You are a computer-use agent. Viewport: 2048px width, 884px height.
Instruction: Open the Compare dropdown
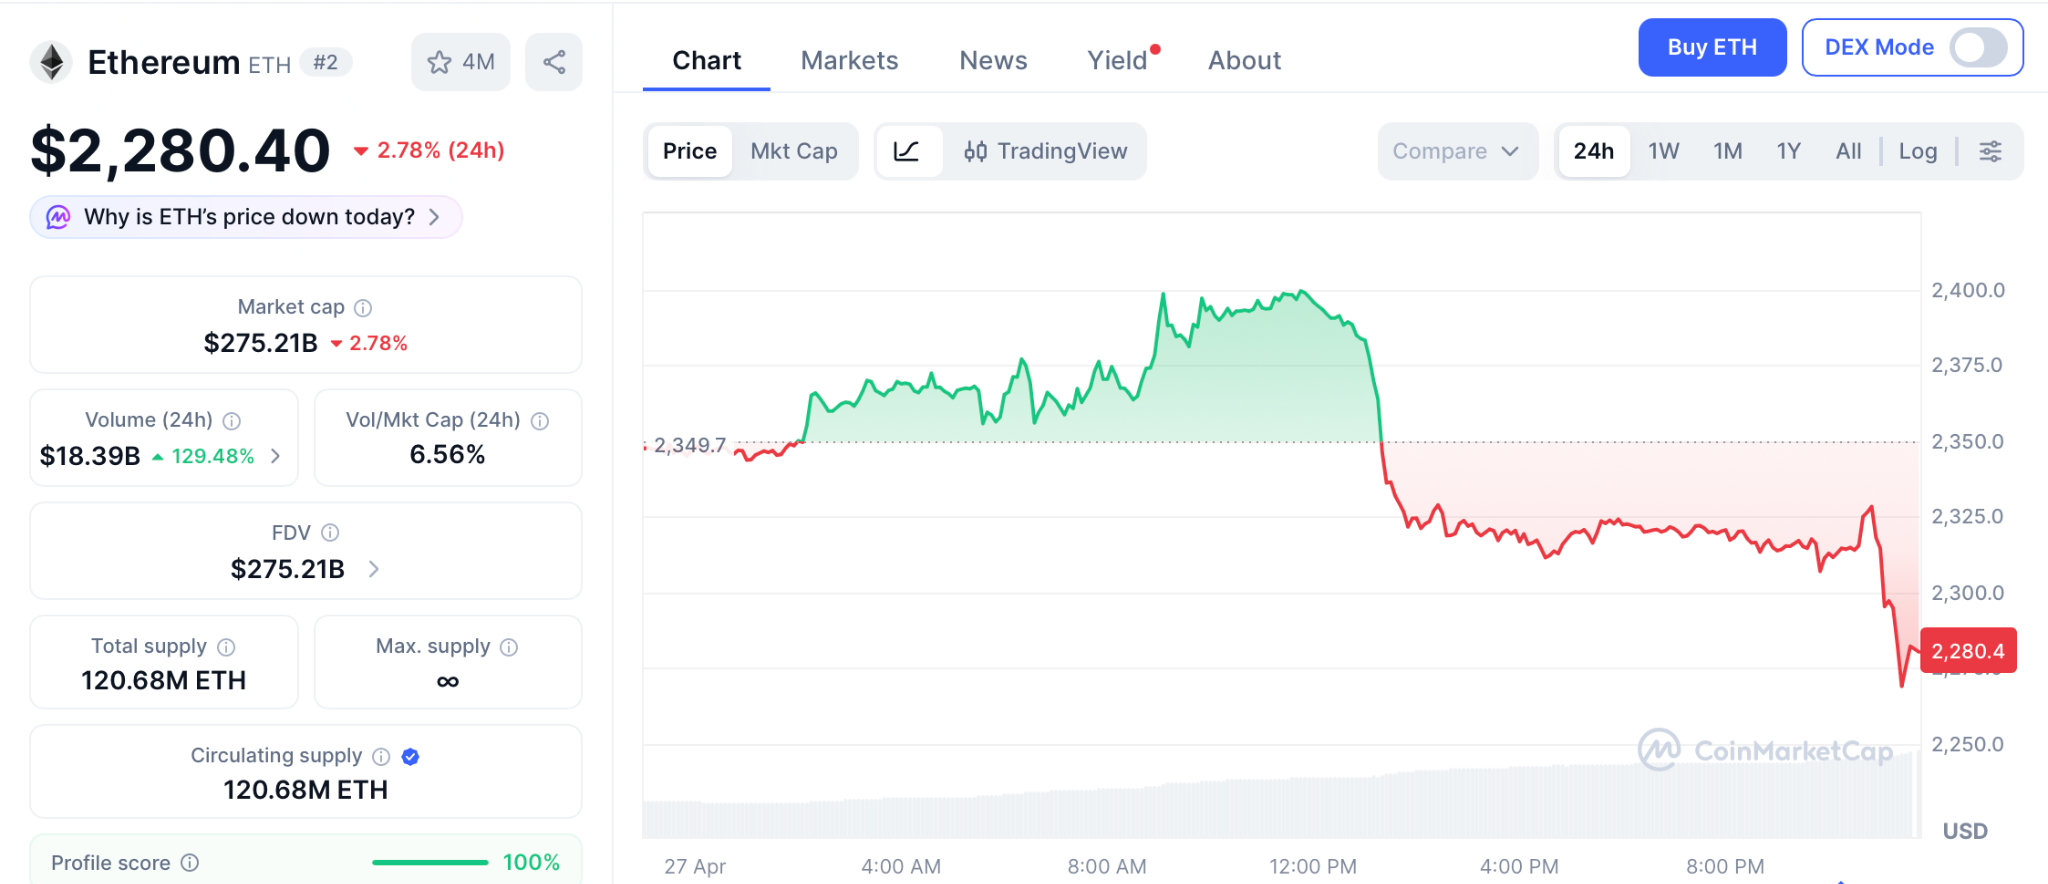click(1456, 151)
